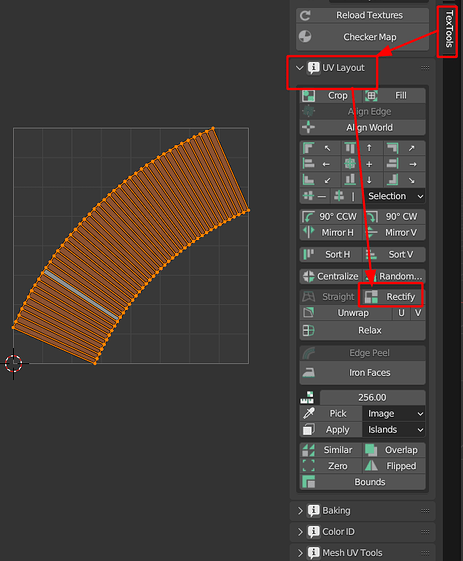Click the Iron Faces button

click(x=362, y=373)
